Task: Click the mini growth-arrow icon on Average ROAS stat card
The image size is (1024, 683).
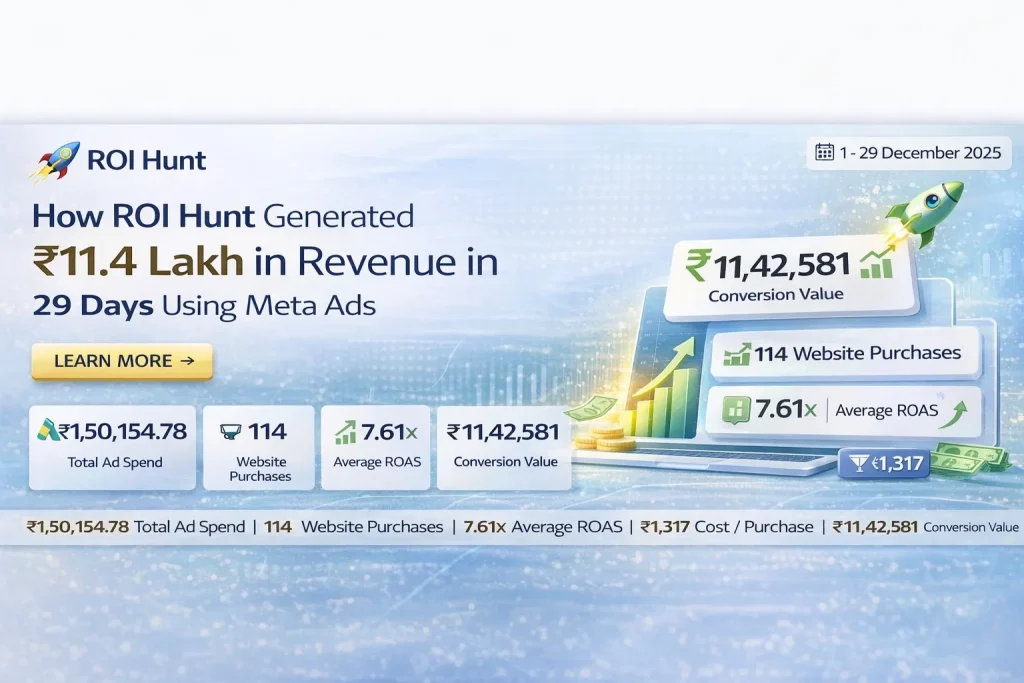Action: tap(343, 430)
